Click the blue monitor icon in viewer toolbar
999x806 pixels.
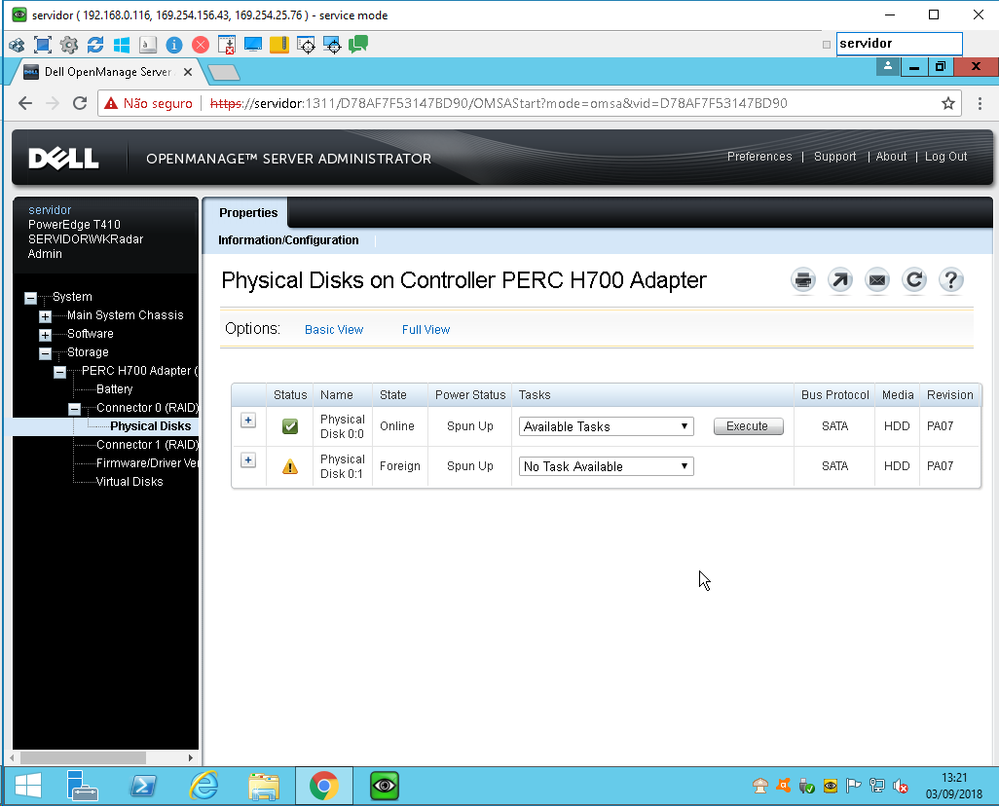pos(253,45)
